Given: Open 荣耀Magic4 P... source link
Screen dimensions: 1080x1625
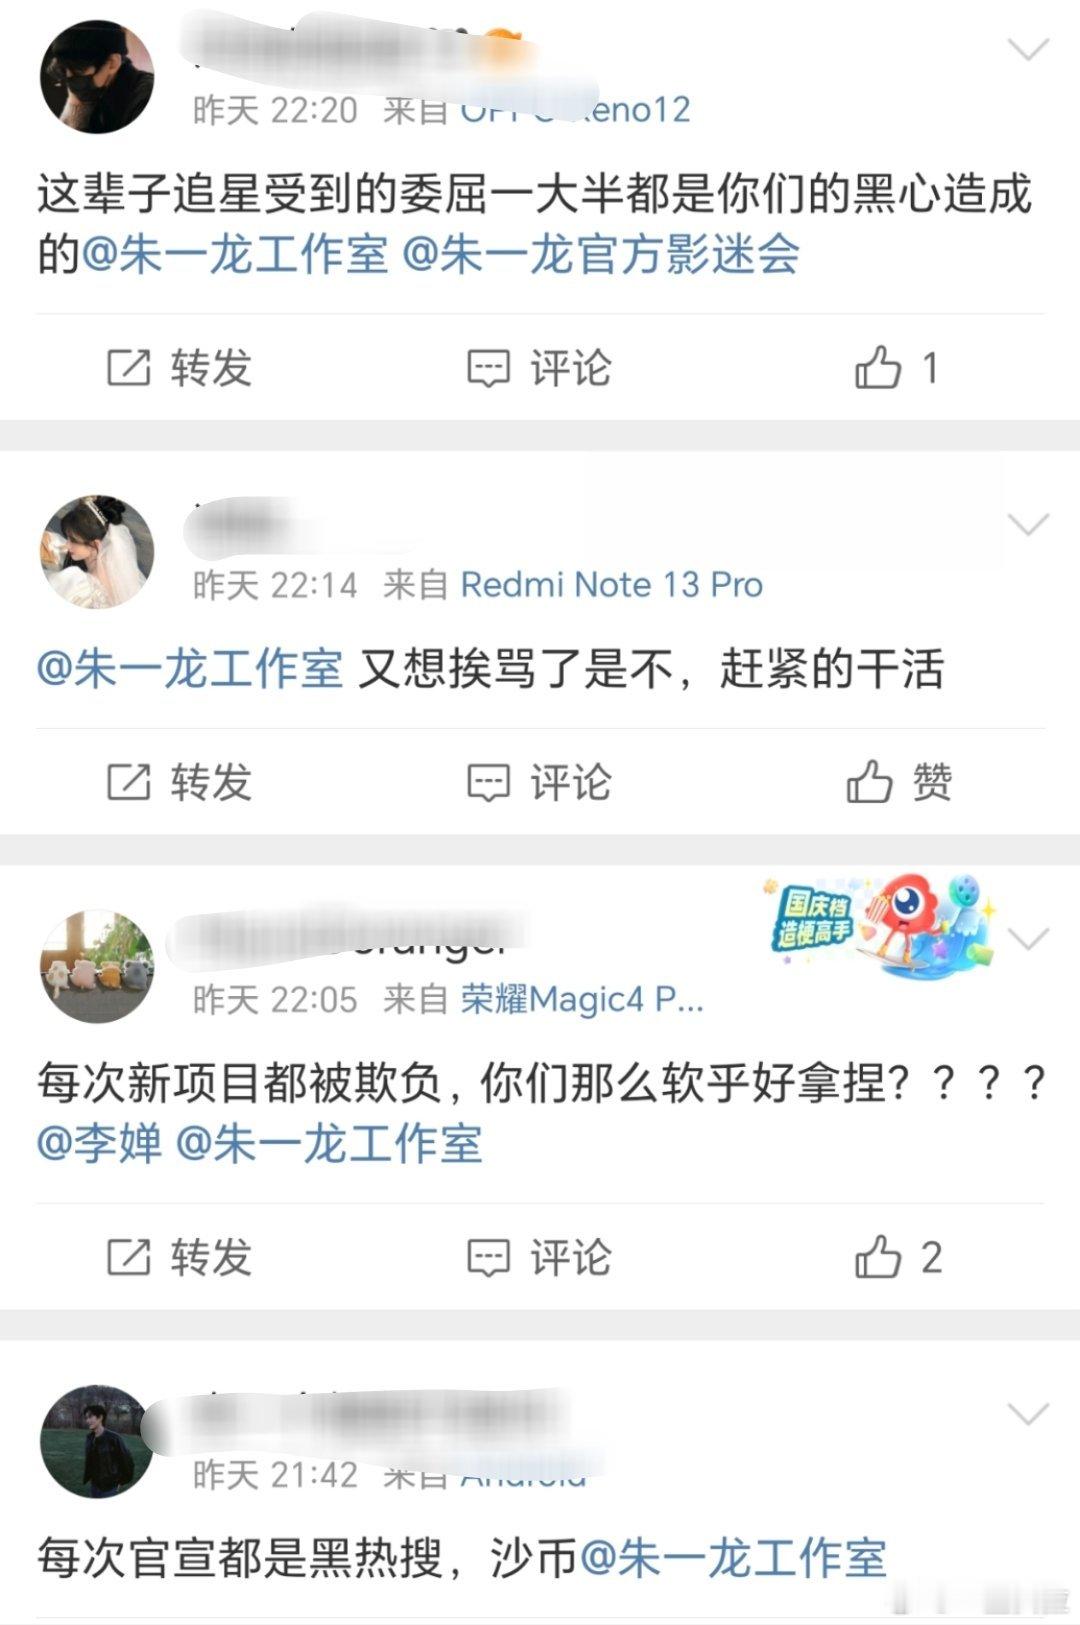Looking at the screenshot, I should tap(582, 999).
